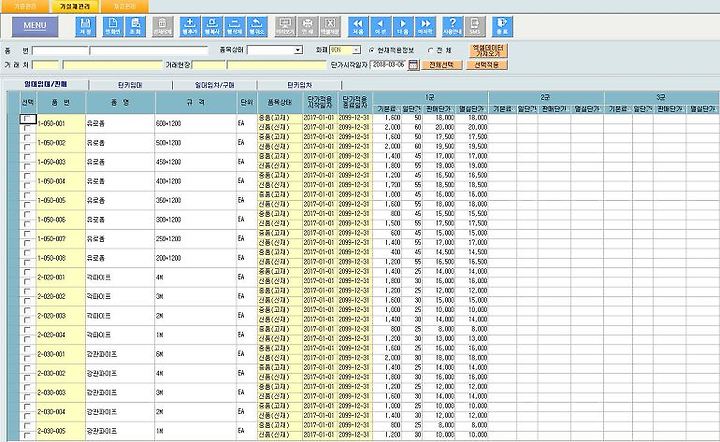Tick the first select checkbox of row 1-050-005
Image resolution: width=720 pixels, height=442 pixels.
point(27,196)
